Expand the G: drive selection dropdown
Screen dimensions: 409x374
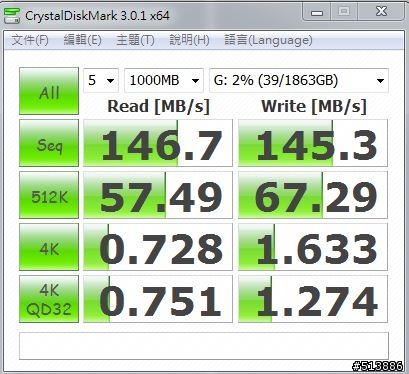(299, 80)
